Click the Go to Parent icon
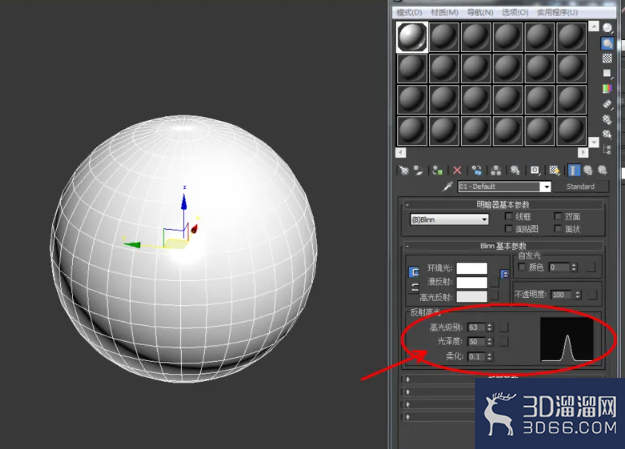Screen dimensions: 625x449 [x=588, y=171]
